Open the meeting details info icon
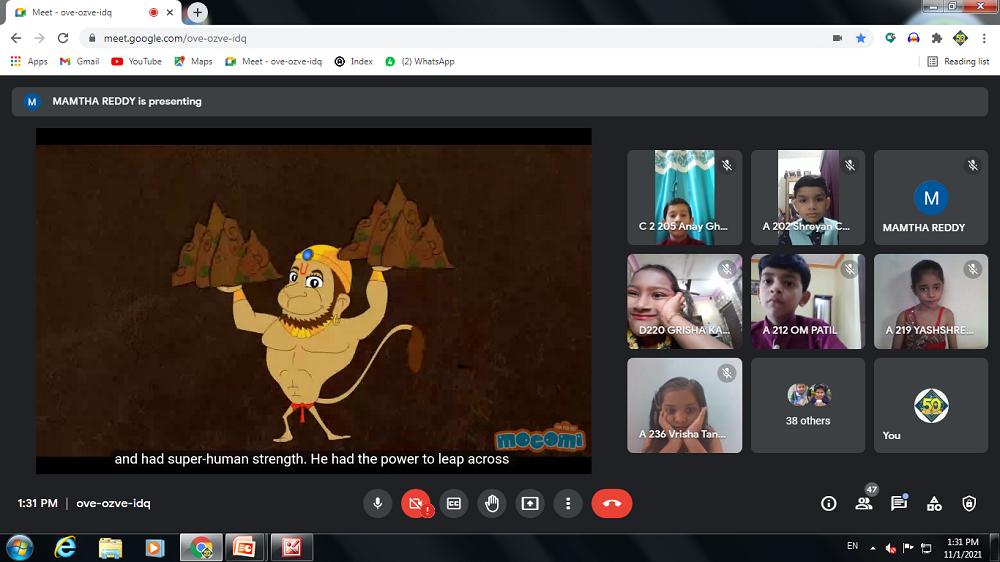 (x=828, y=504)
